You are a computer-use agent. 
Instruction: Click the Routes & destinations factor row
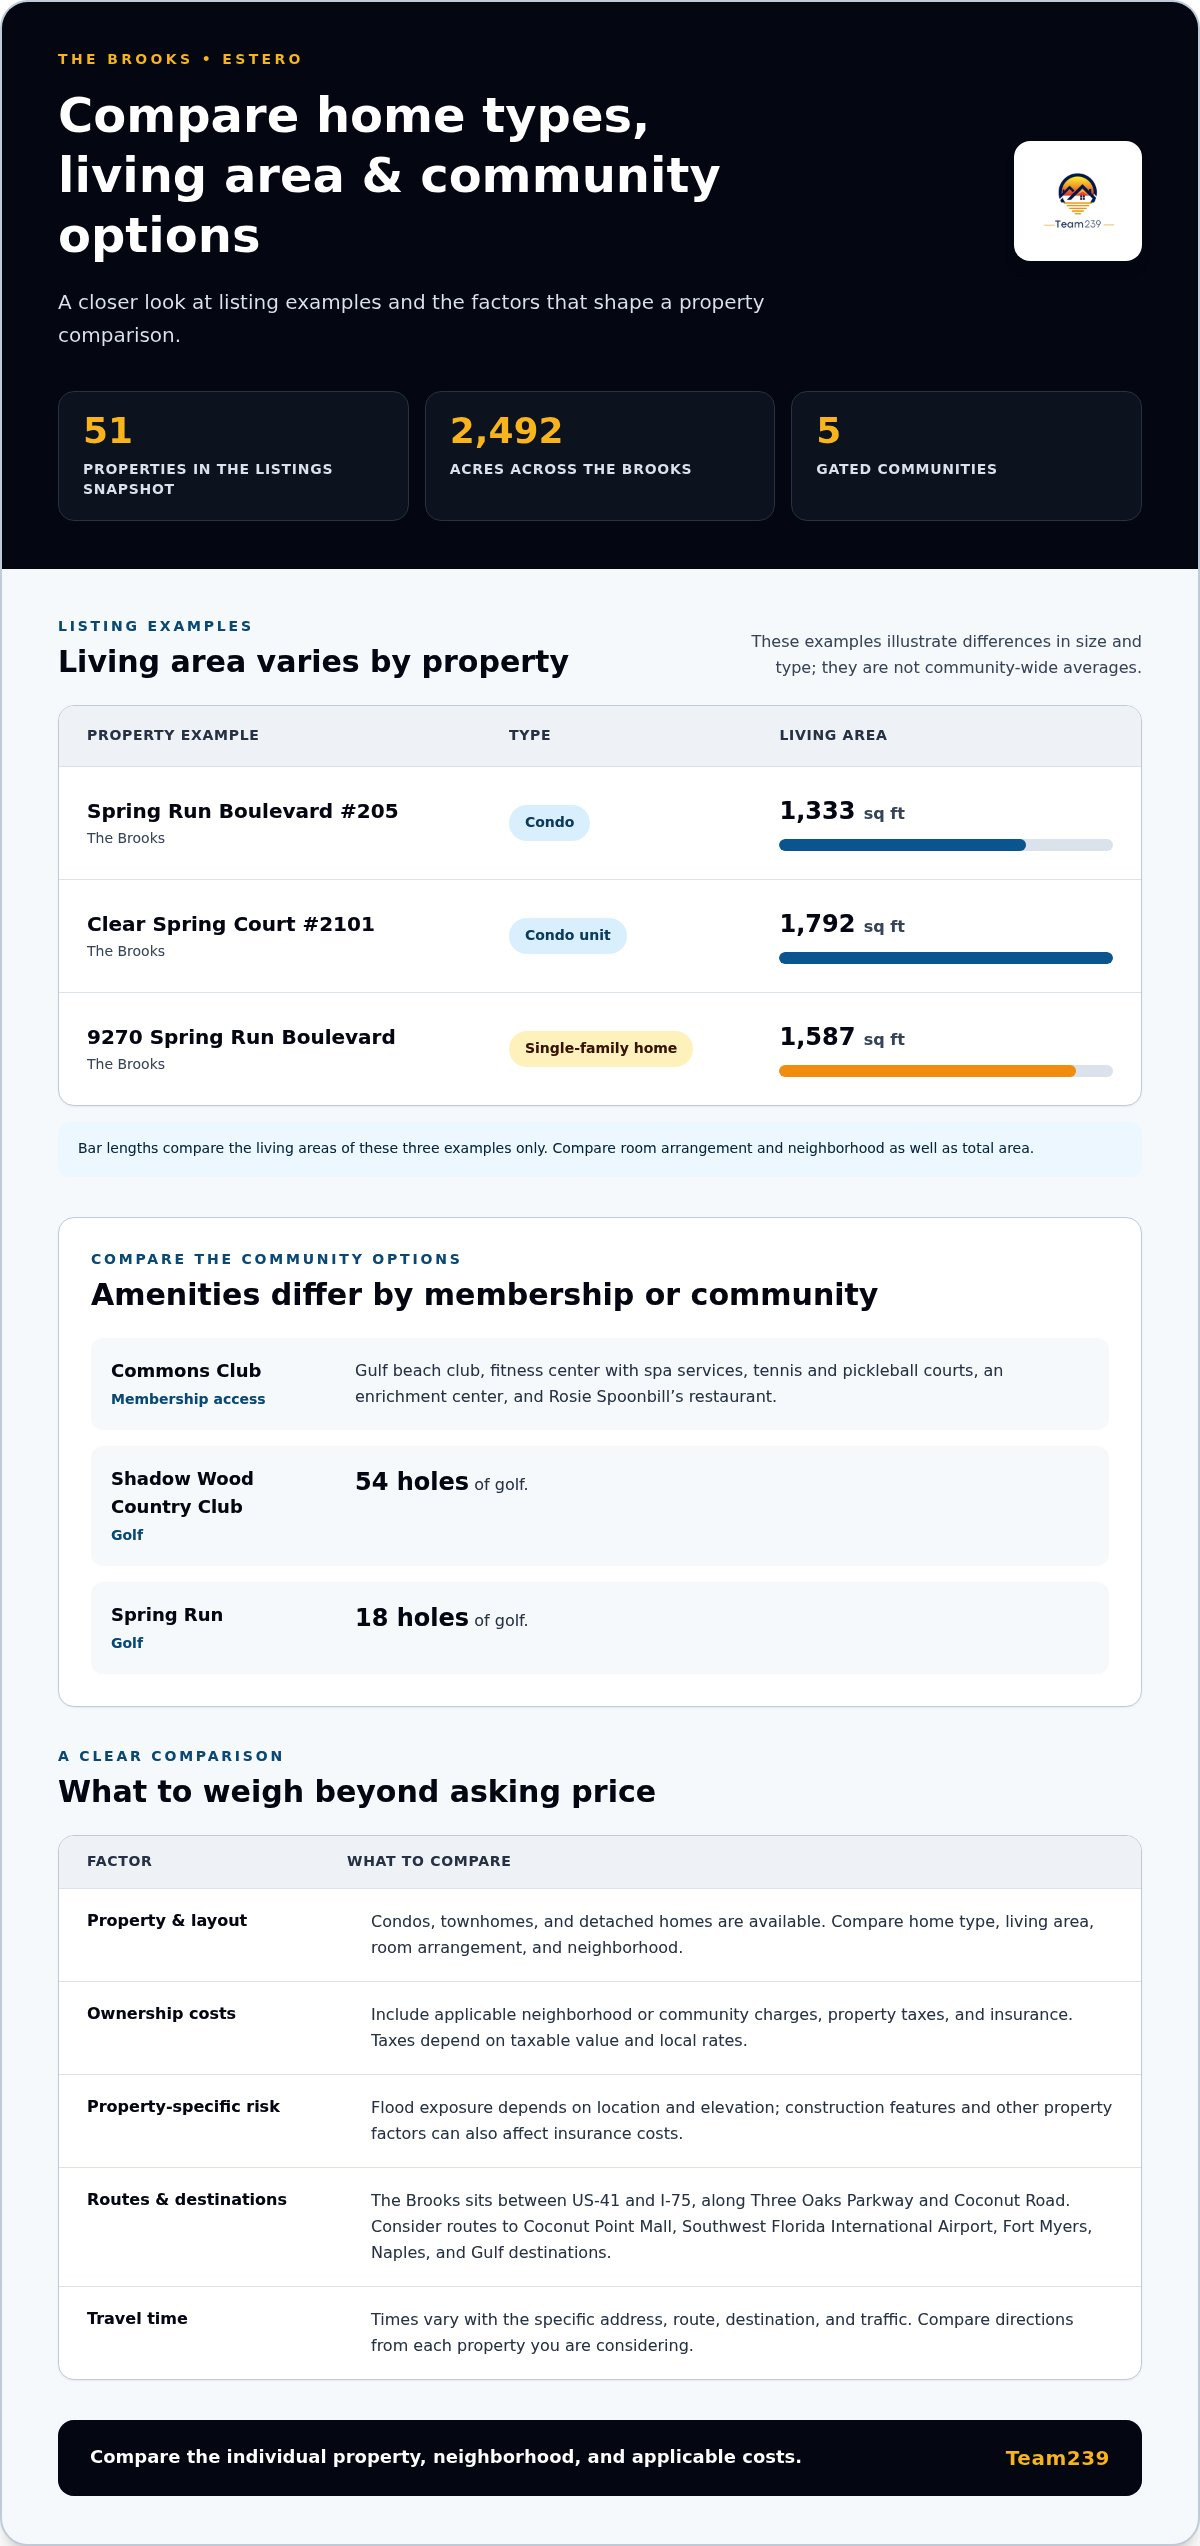point(600,2227)
